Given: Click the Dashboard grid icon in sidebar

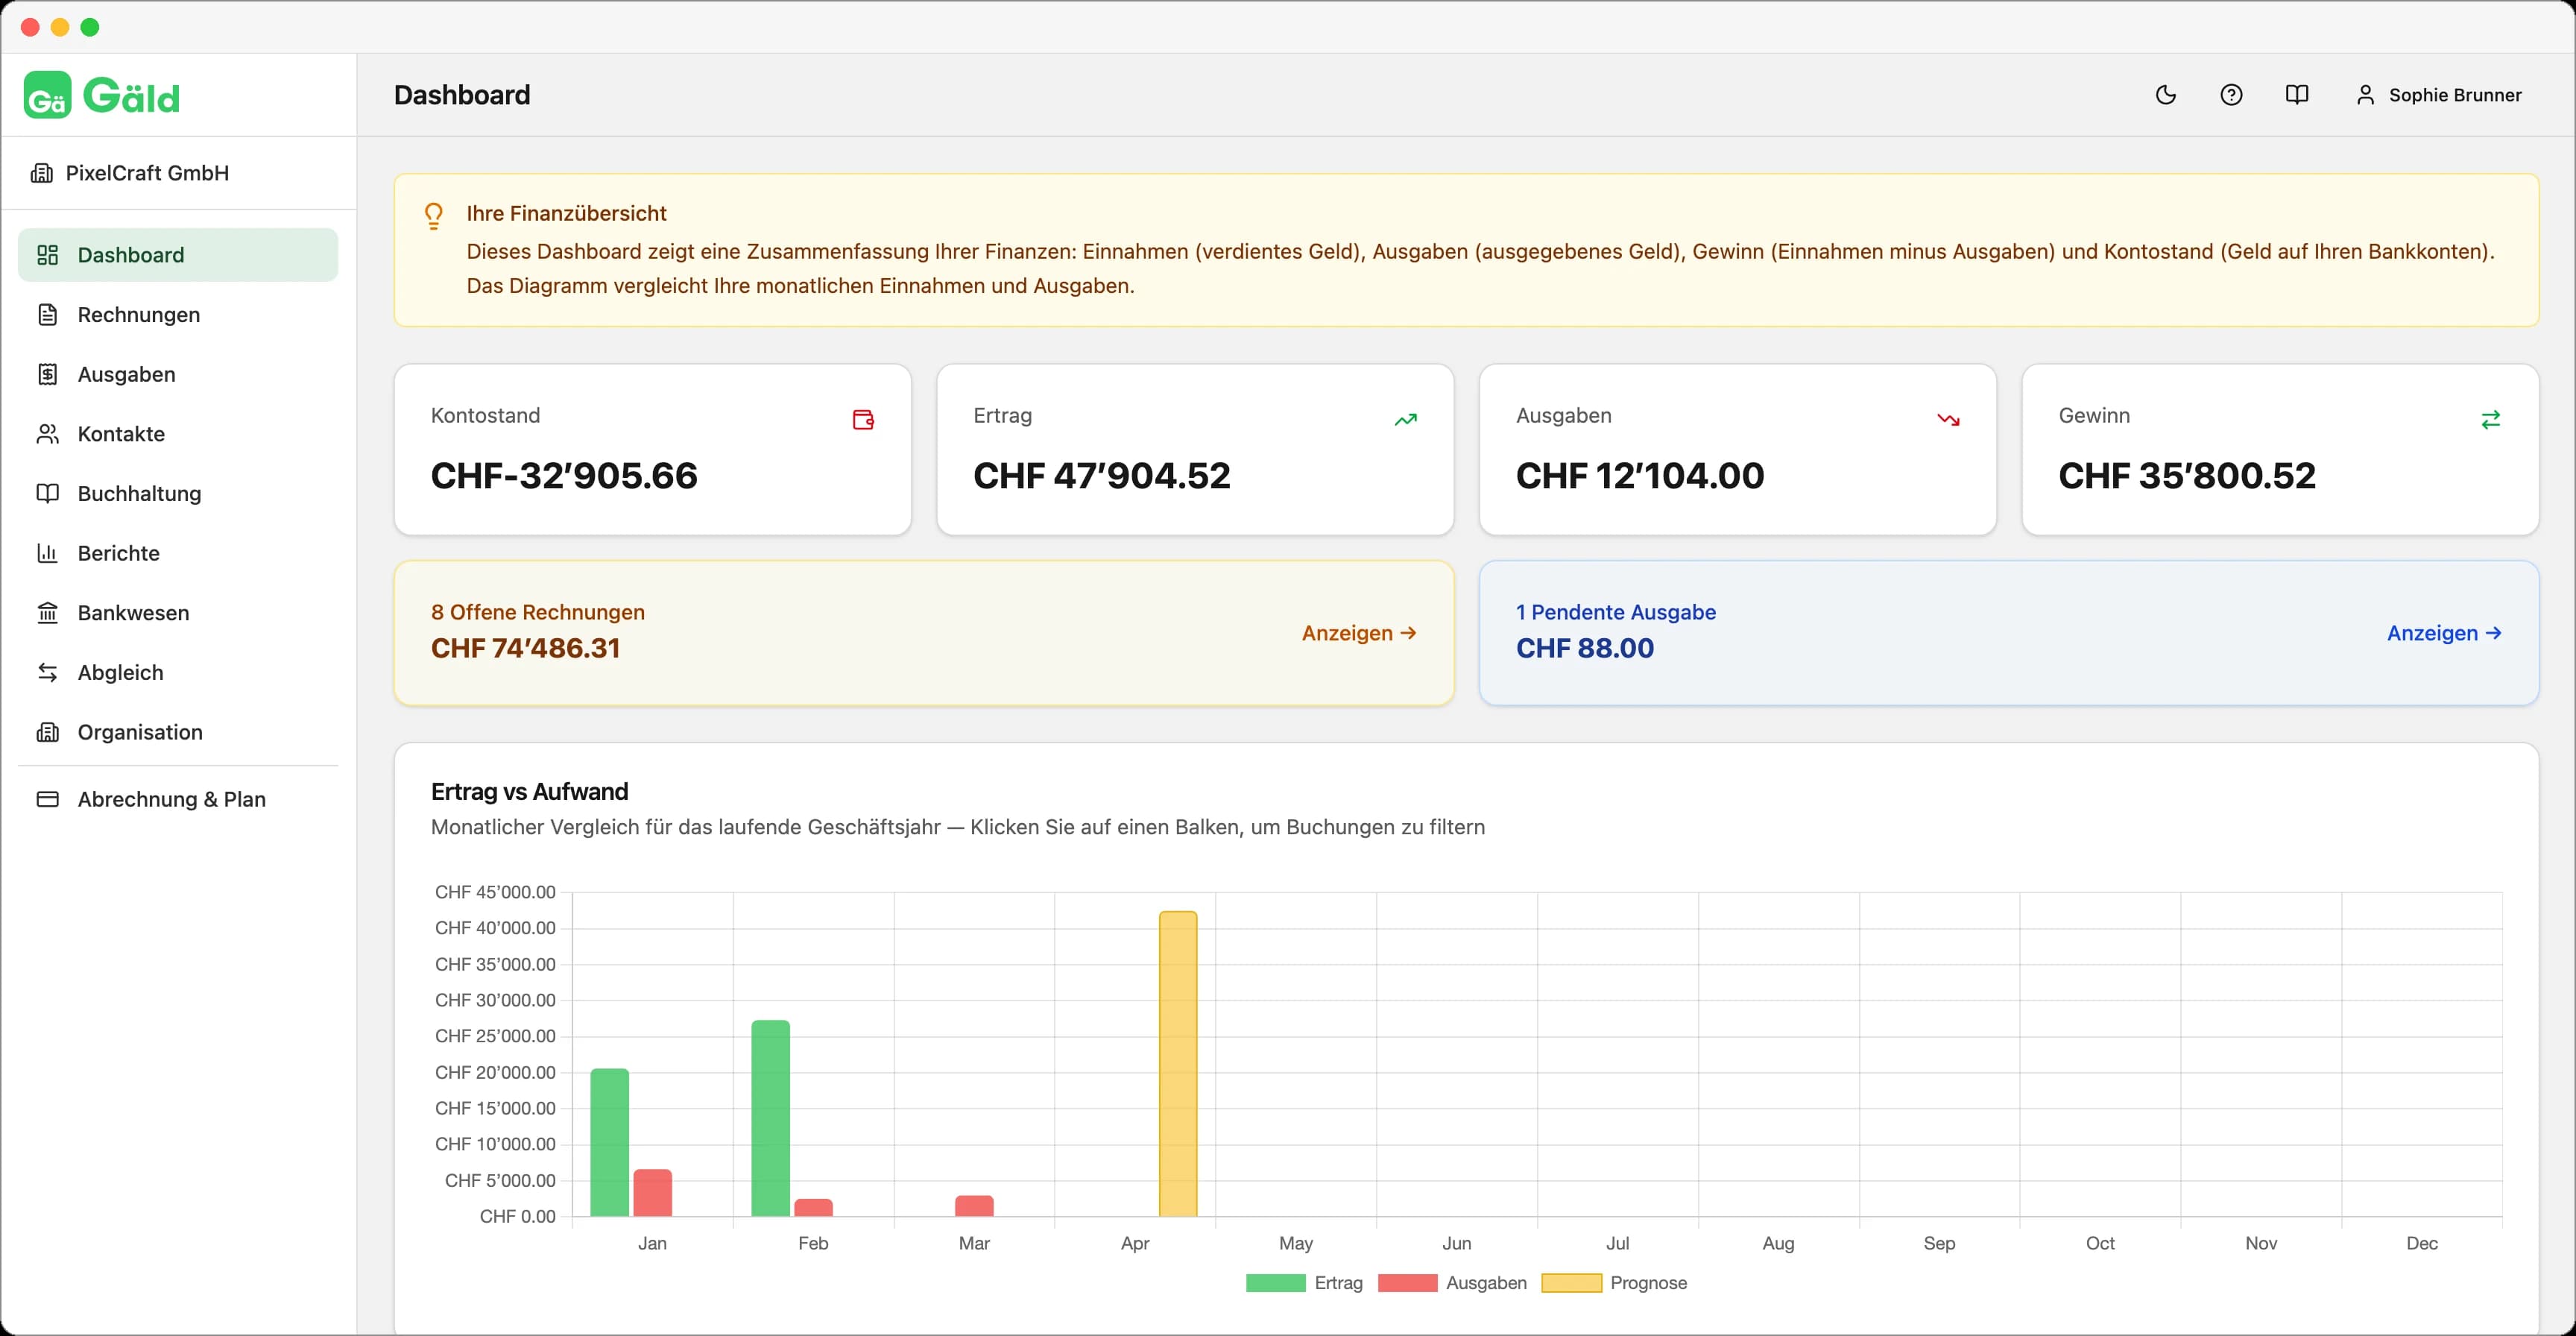Looking at the screenshot, I should click(x=47, y=255).
